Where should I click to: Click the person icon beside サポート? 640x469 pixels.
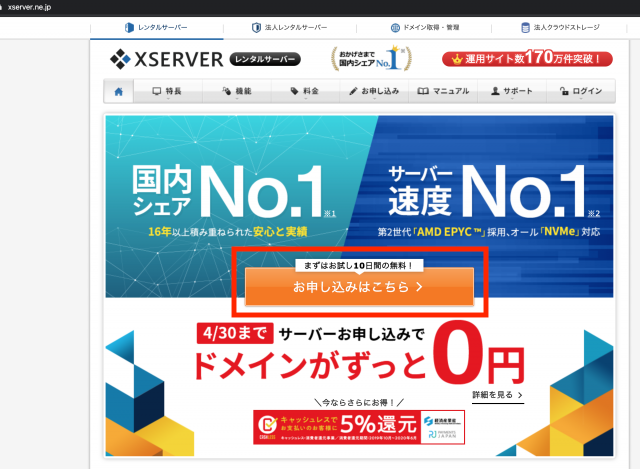[x=495, y=91]
